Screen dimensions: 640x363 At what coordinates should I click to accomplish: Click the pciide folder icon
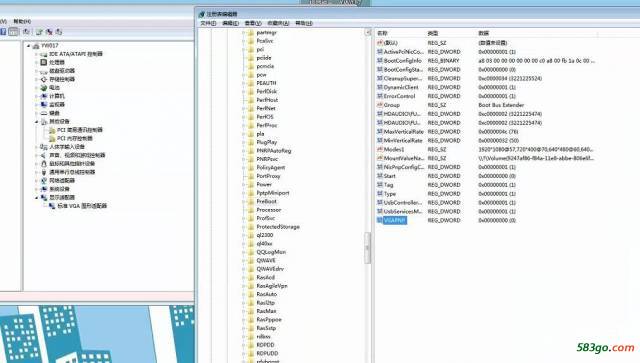tap(251, 58)
